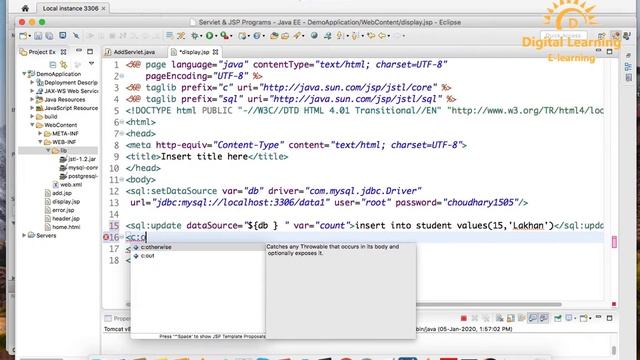The image size is (640, 360).
Task: Click the Open Type package icon
Action: (274, 36)
